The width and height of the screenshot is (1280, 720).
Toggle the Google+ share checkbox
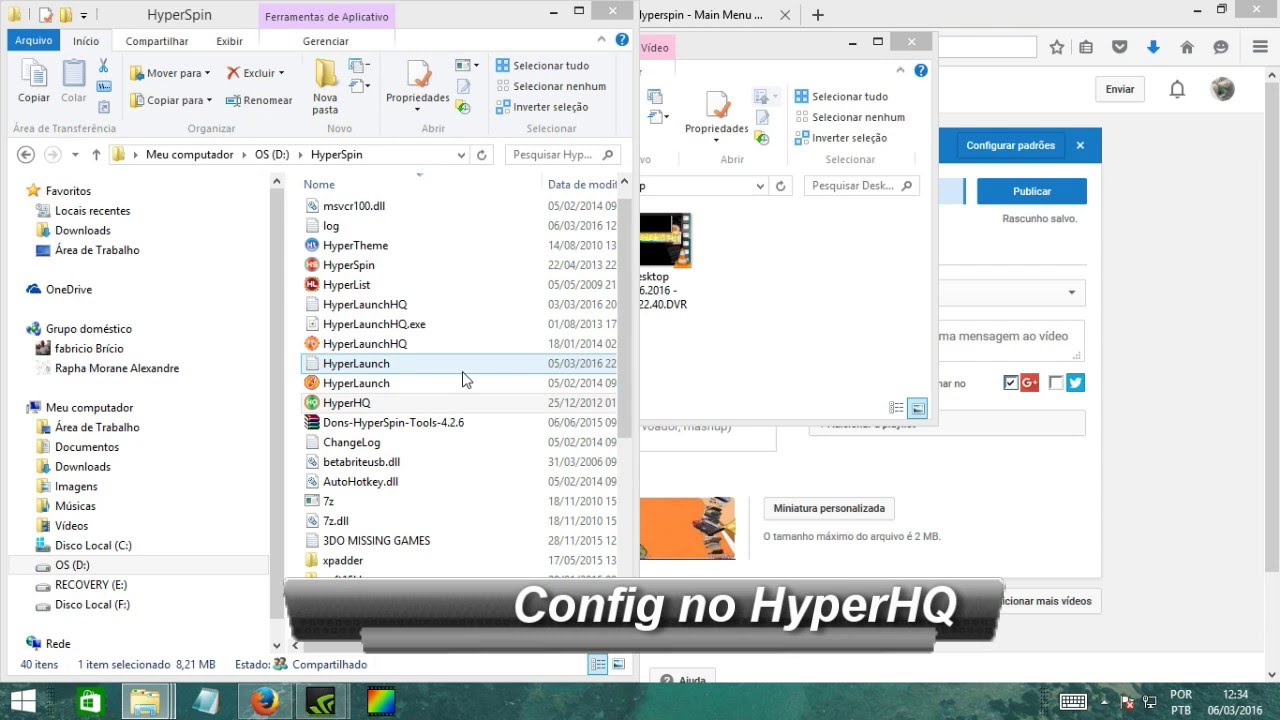click(1010, 383)
